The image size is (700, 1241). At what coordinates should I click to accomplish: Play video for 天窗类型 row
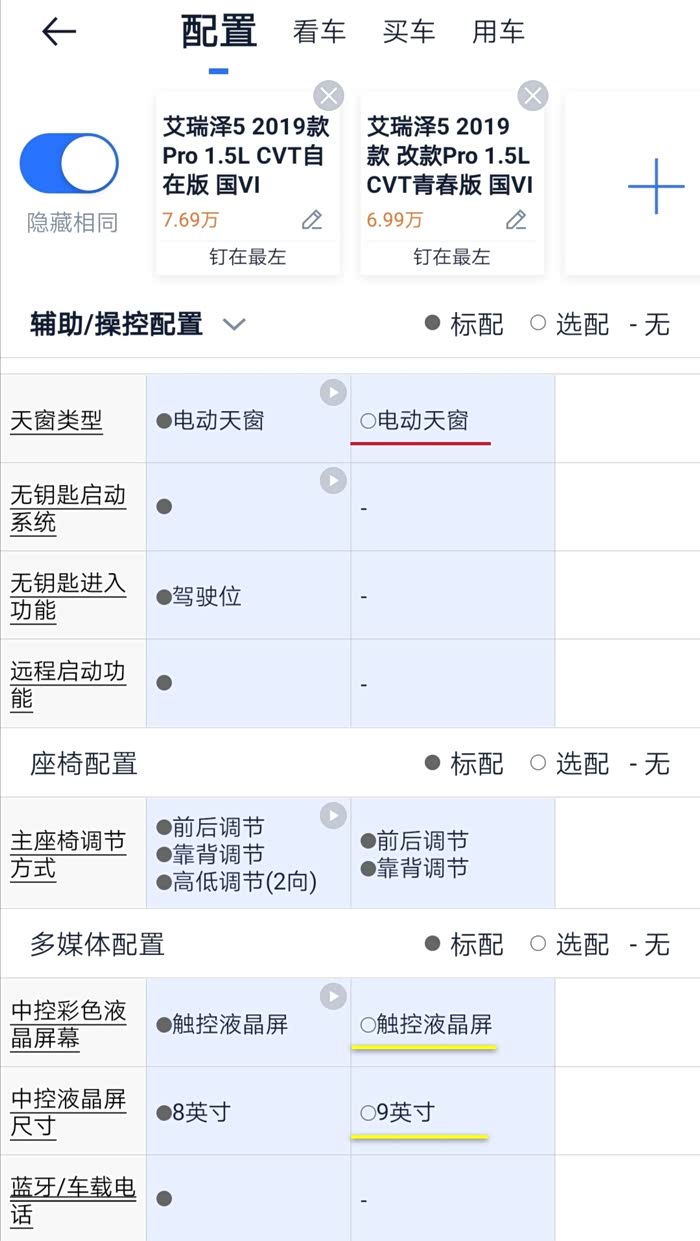333,393
